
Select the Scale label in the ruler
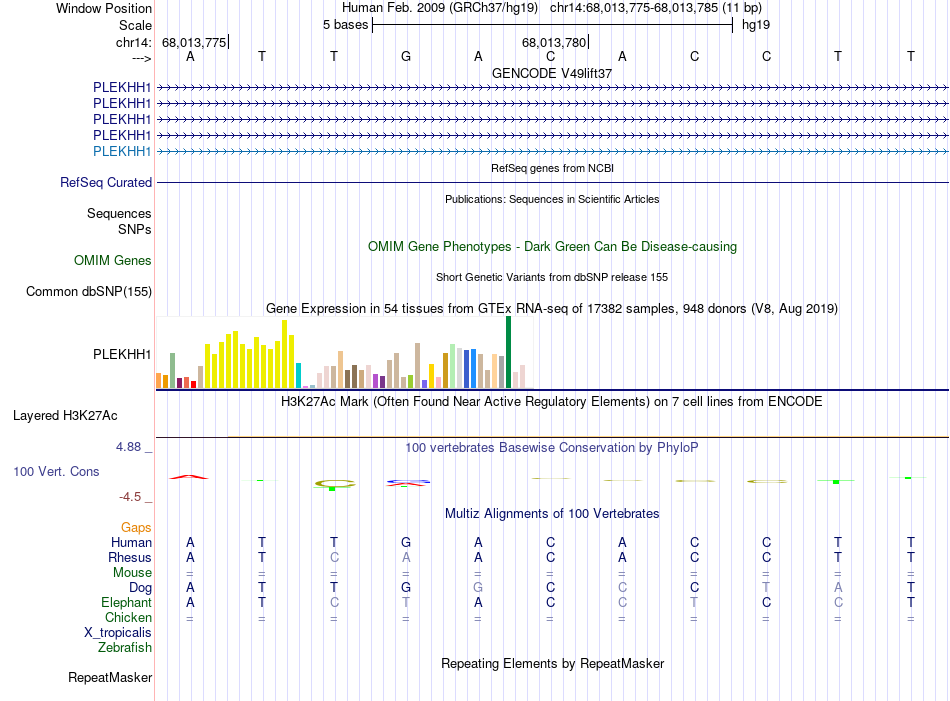click(x=135, y=25)
